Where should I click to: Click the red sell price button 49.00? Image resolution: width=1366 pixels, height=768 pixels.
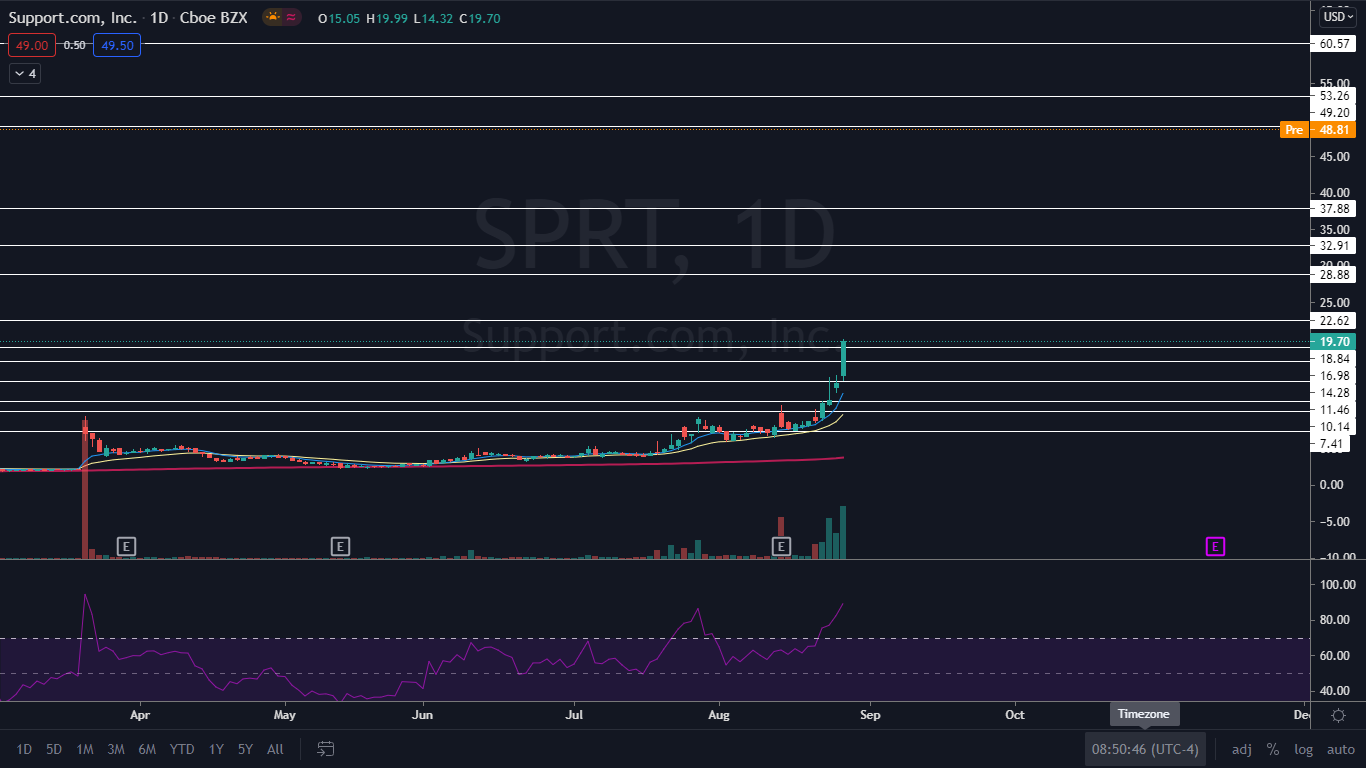pyautogui.click(x=32, y=45)
